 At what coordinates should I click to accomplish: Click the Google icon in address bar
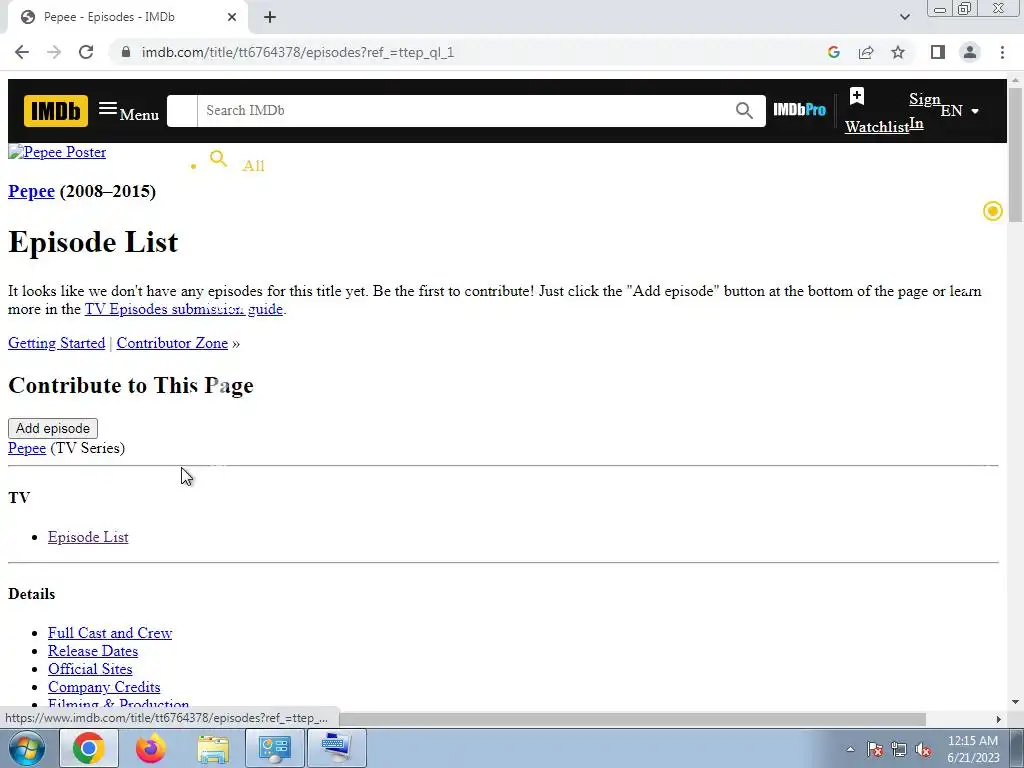833,52
